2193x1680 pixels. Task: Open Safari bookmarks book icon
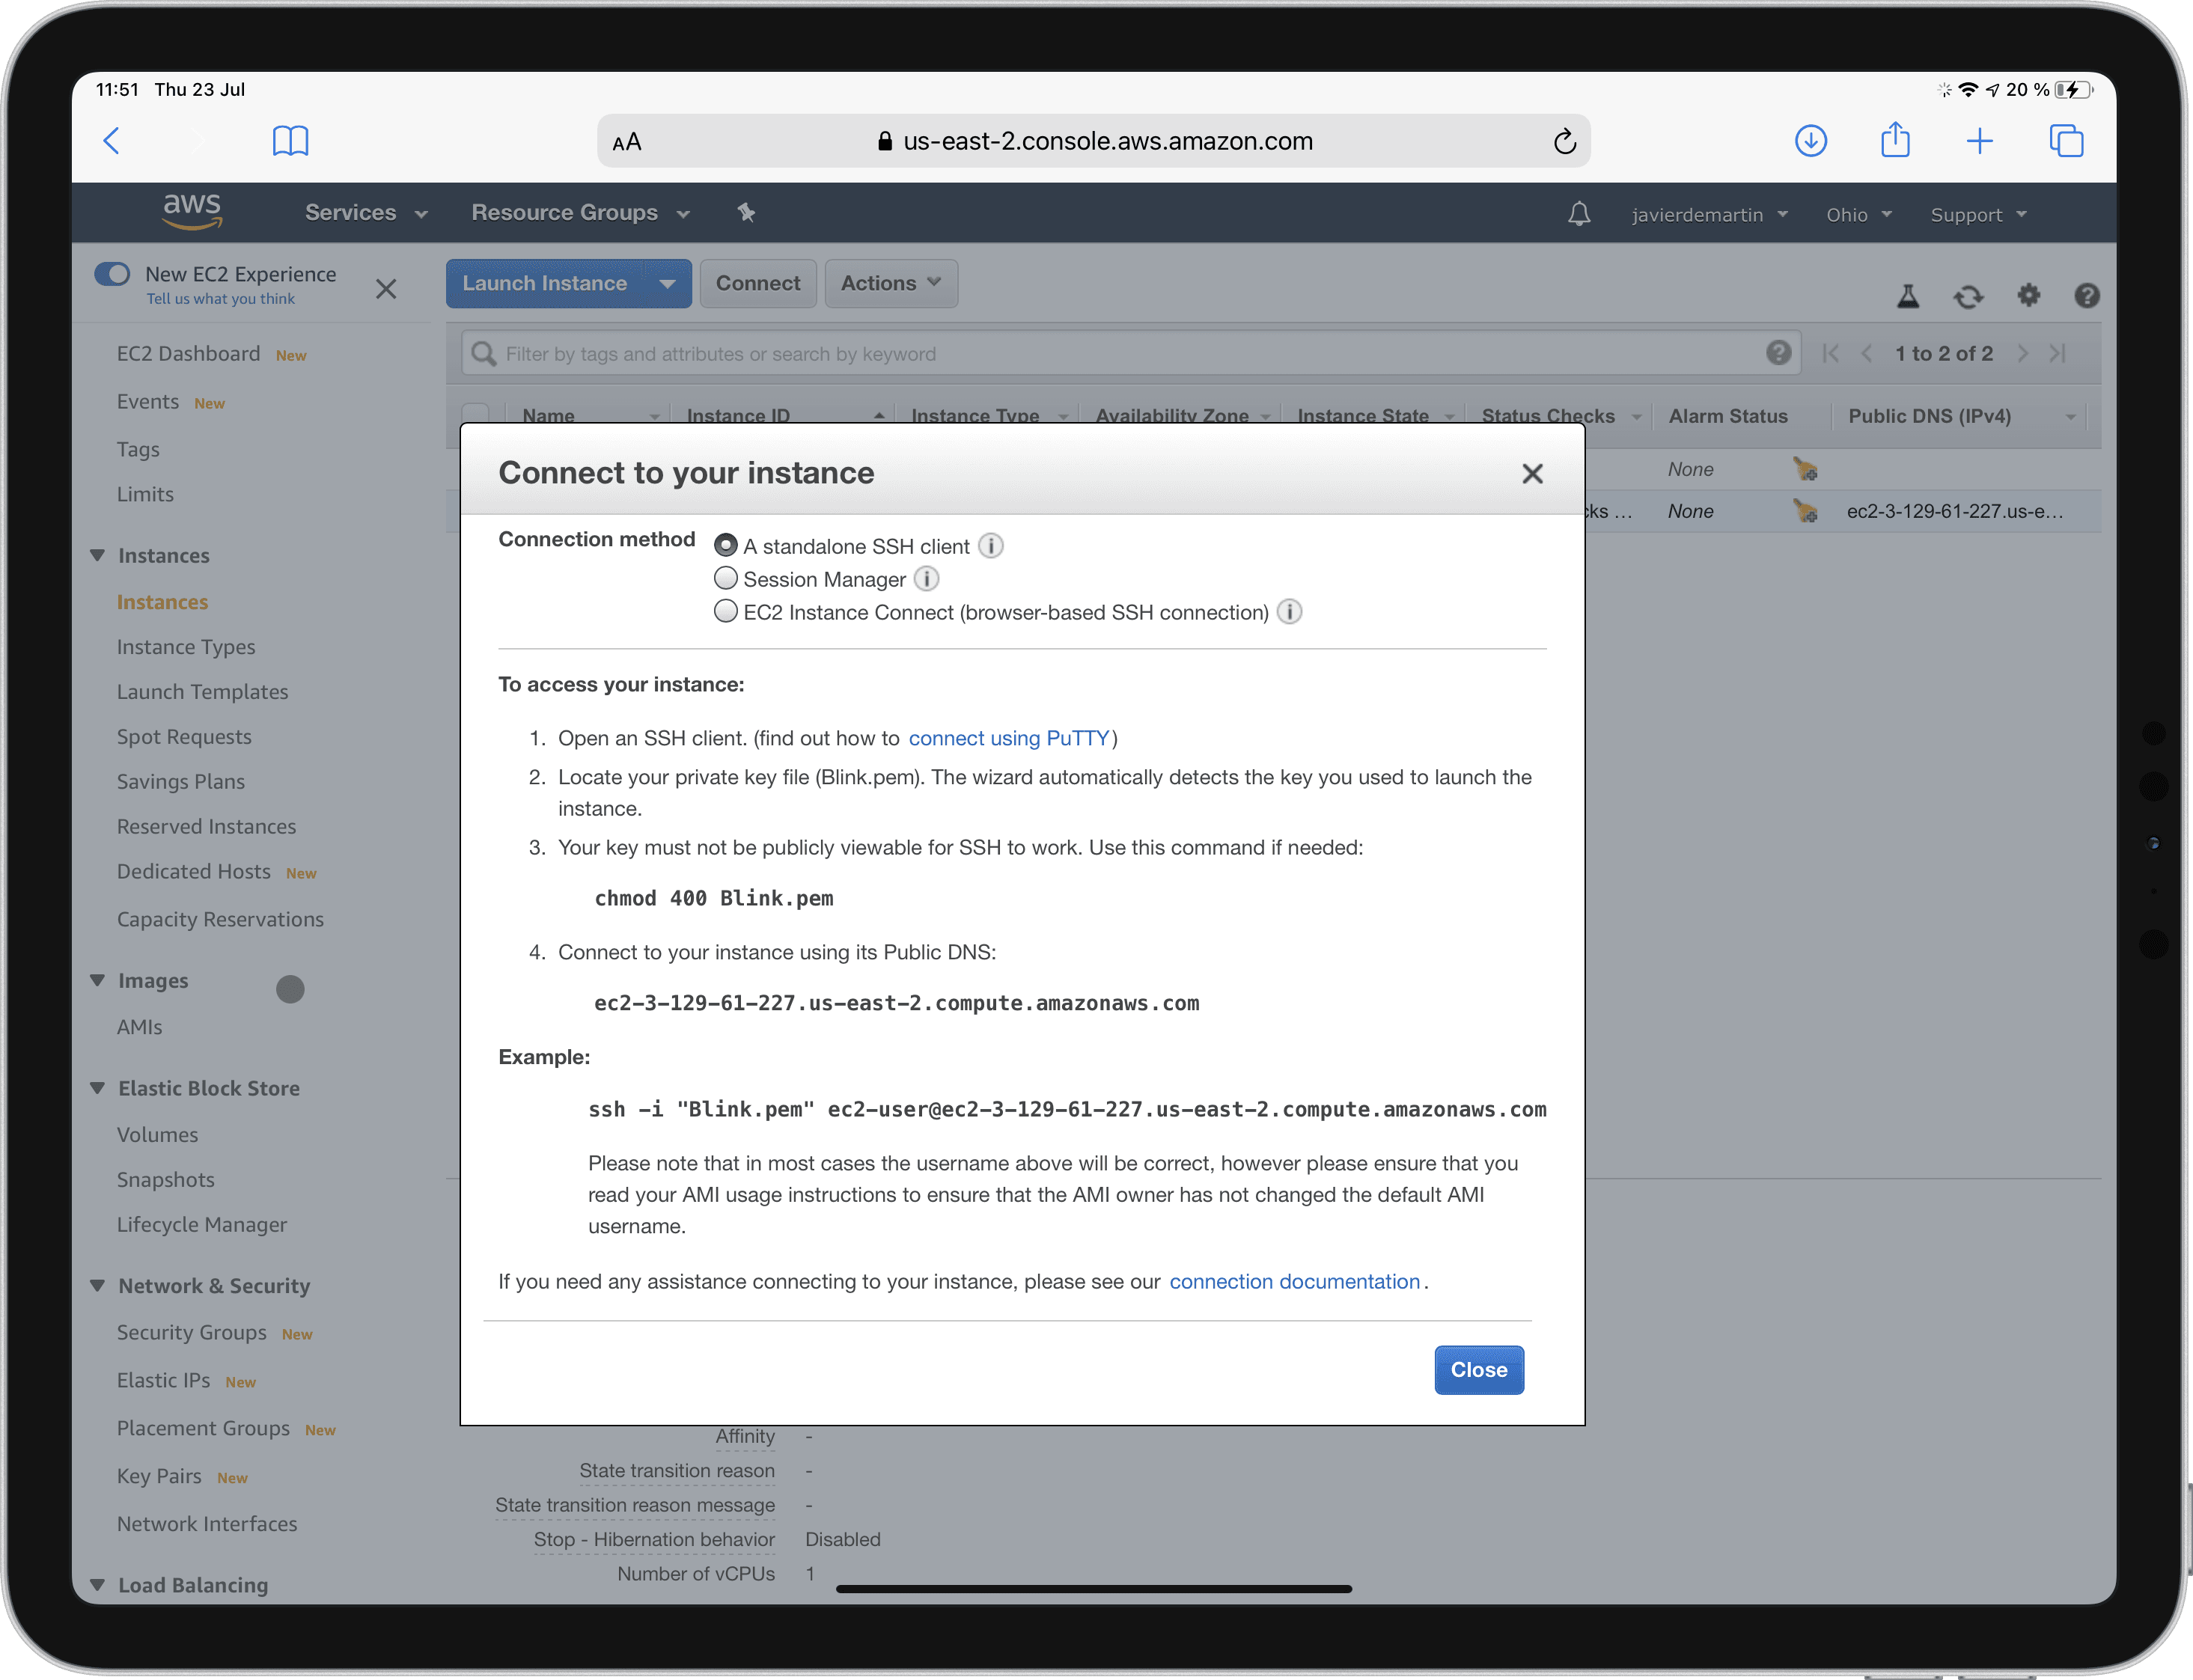point(290,141)
